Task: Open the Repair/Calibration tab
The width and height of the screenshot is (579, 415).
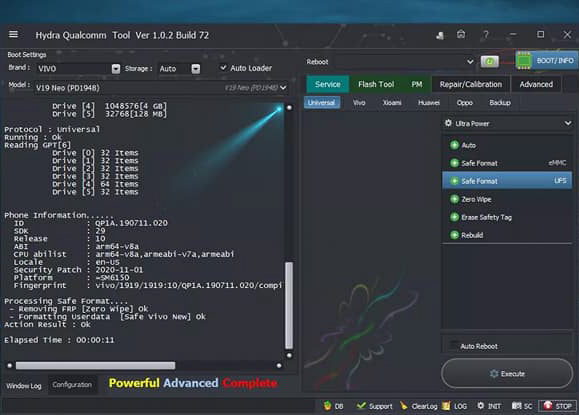Action: (x=470, y=85)
